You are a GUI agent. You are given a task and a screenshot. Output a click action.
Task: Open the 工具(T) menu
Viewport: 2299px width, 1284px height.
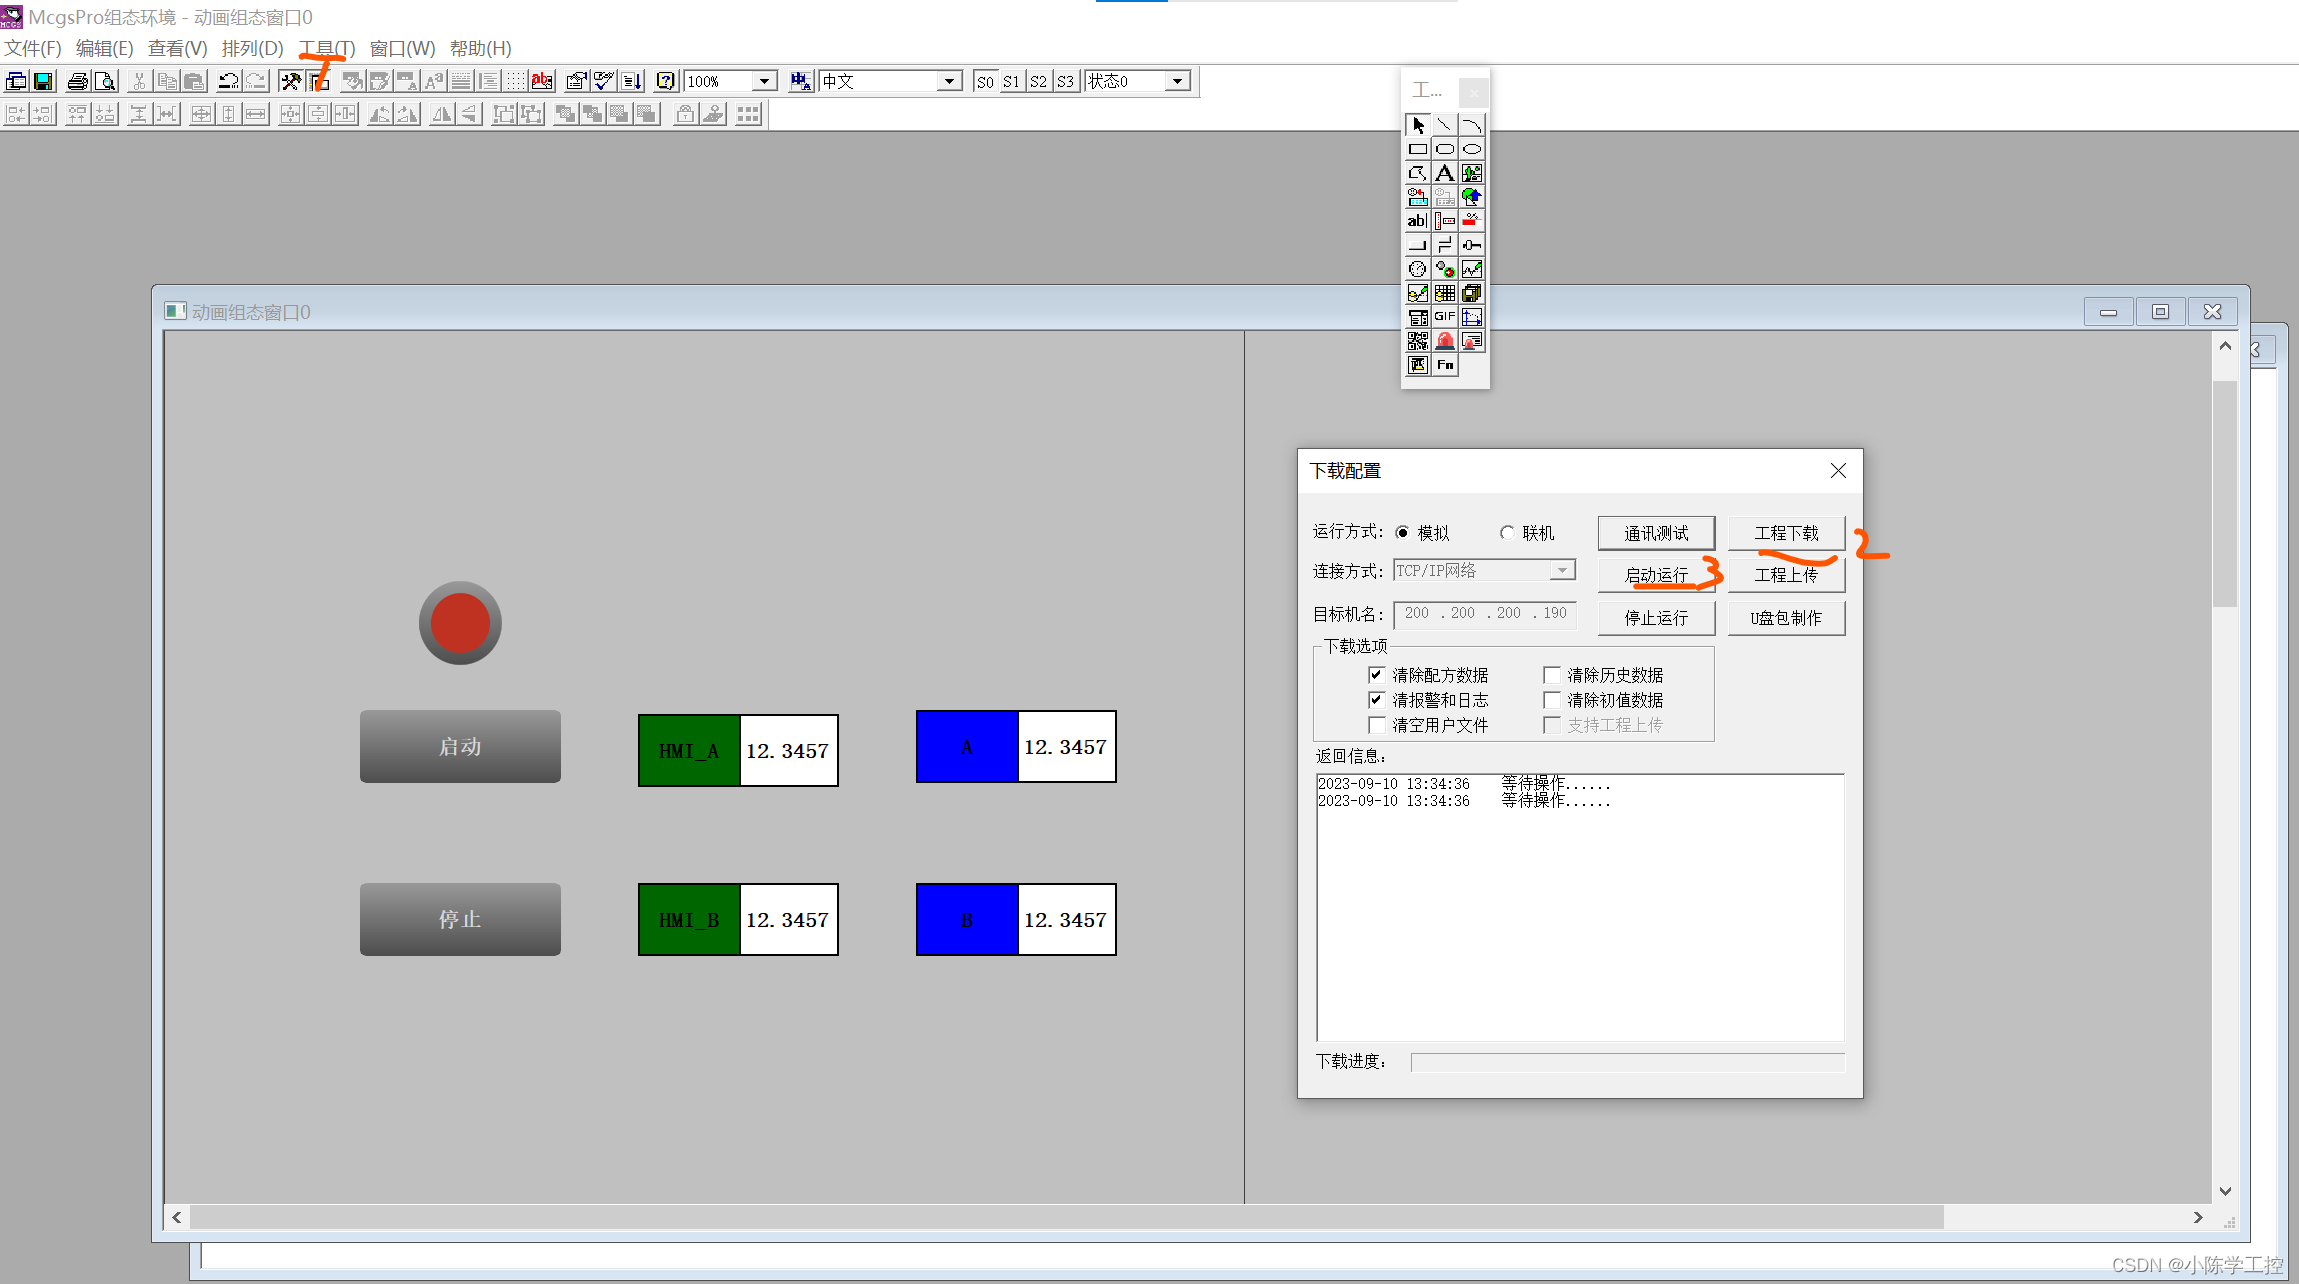[327, 49]
